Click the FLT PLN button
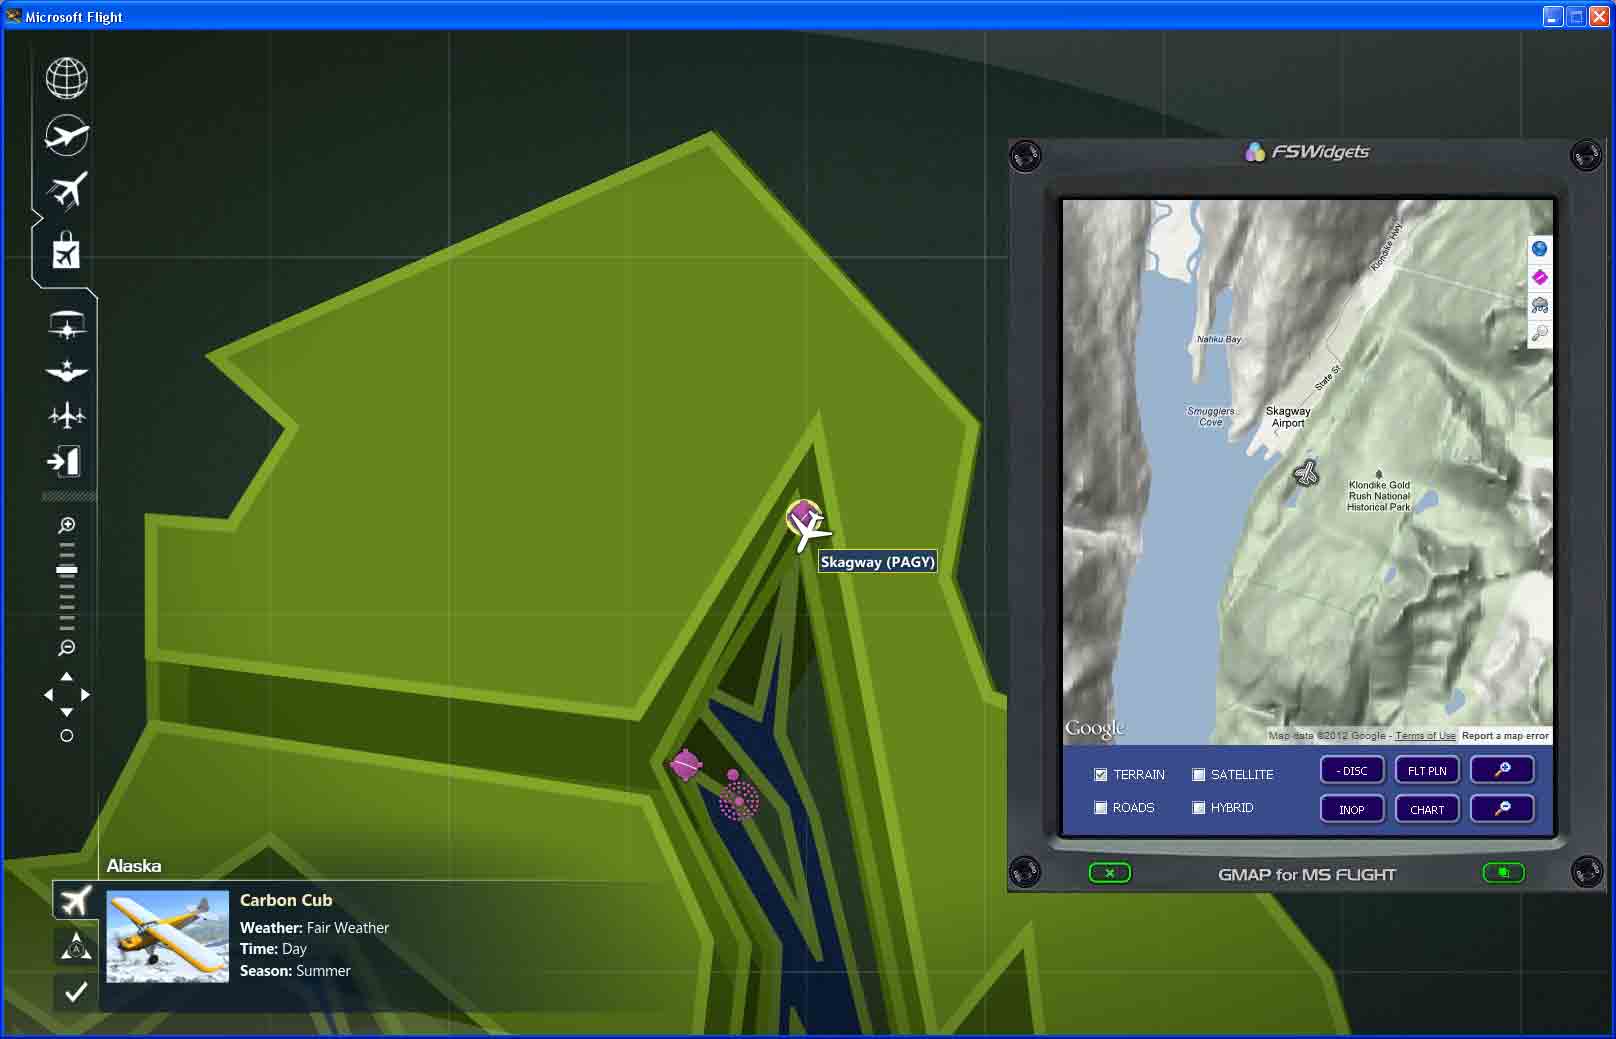 [1427, 770]
